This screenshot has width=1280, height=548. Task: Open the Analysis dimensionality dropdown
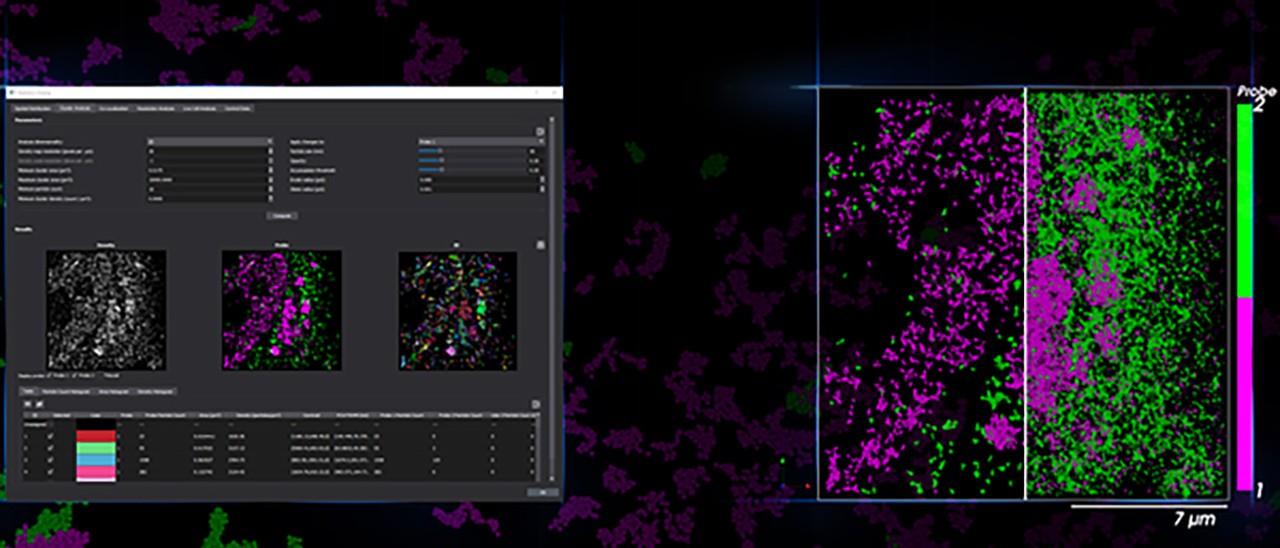[x=209, y=142]
